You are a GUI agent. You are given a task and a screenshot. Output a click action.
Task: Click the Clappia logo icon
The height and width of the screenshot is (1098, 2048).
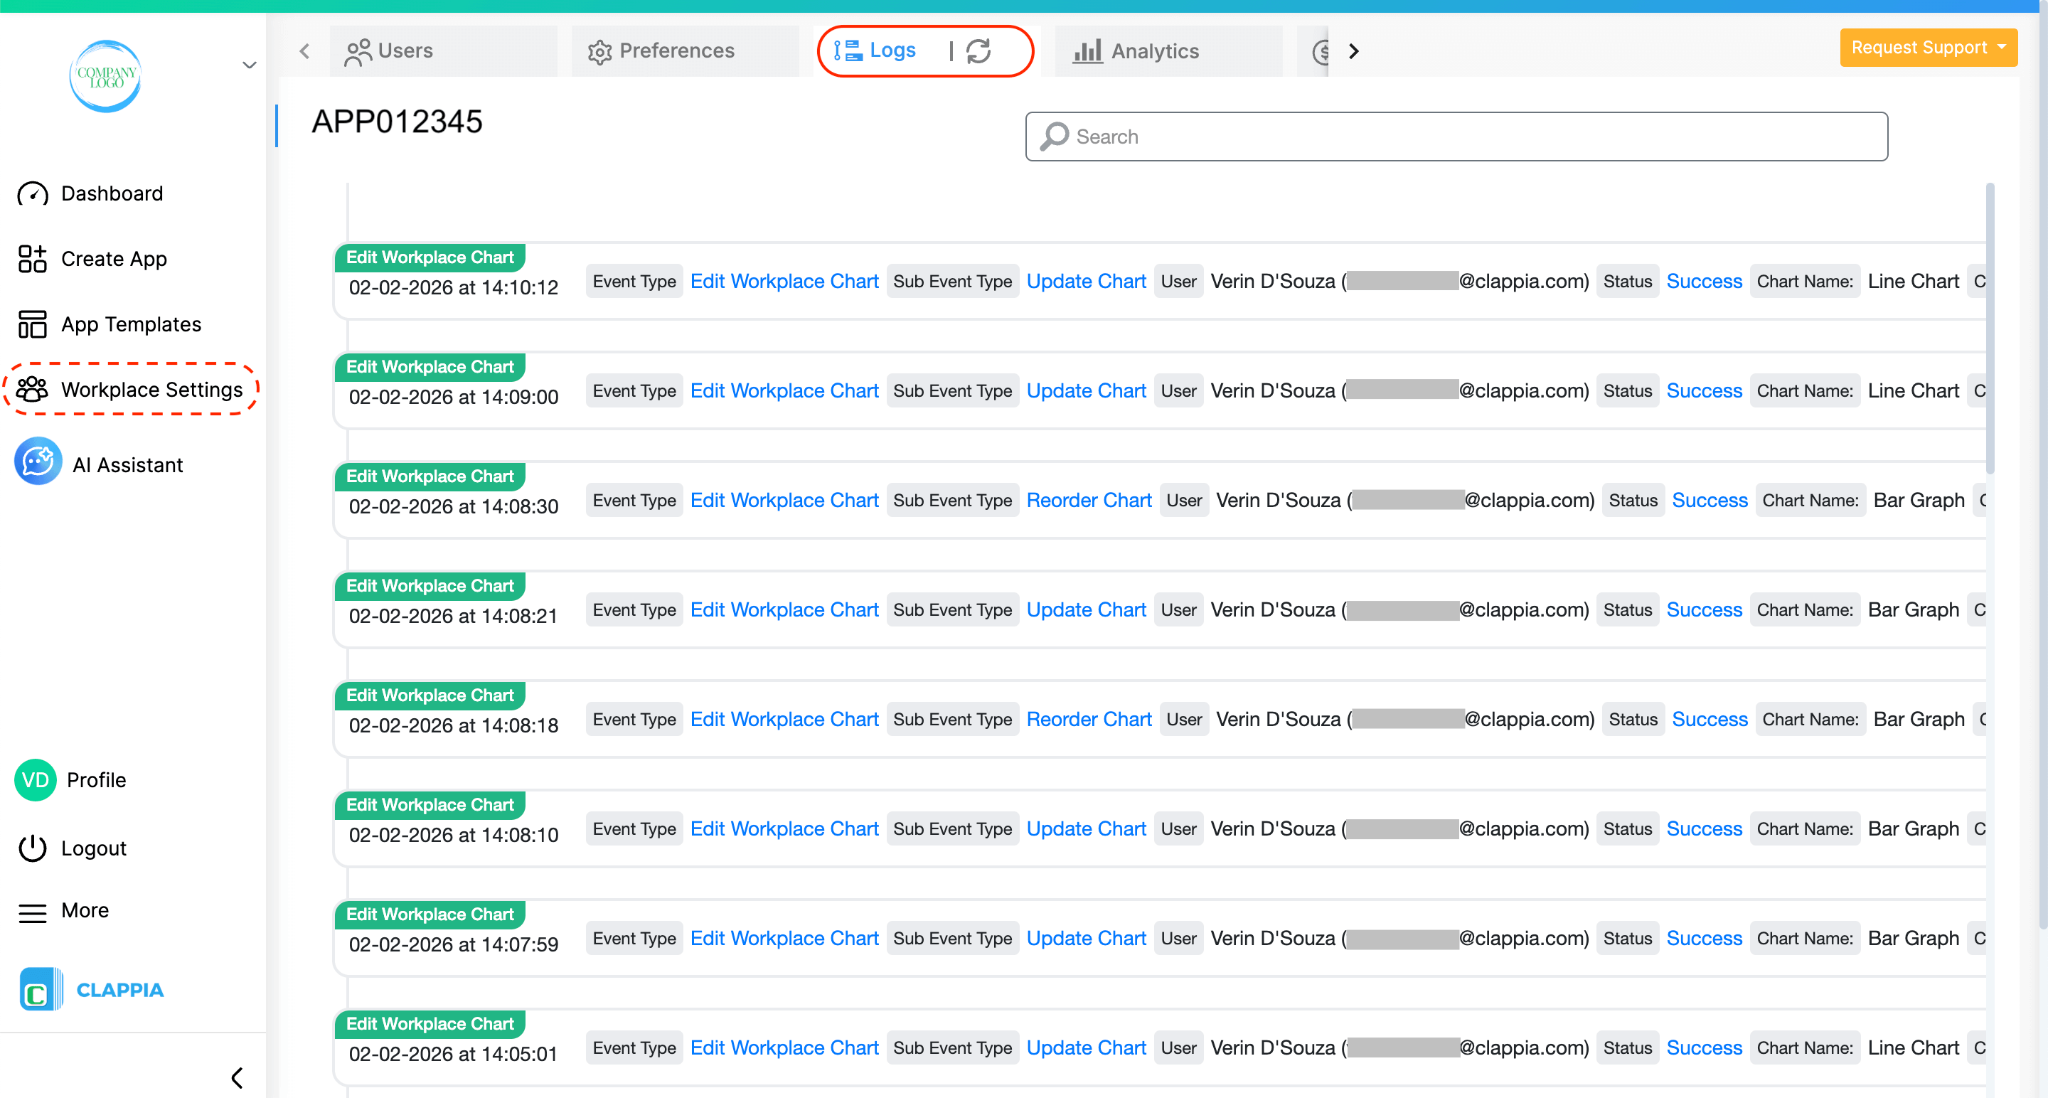coord(40,990)
